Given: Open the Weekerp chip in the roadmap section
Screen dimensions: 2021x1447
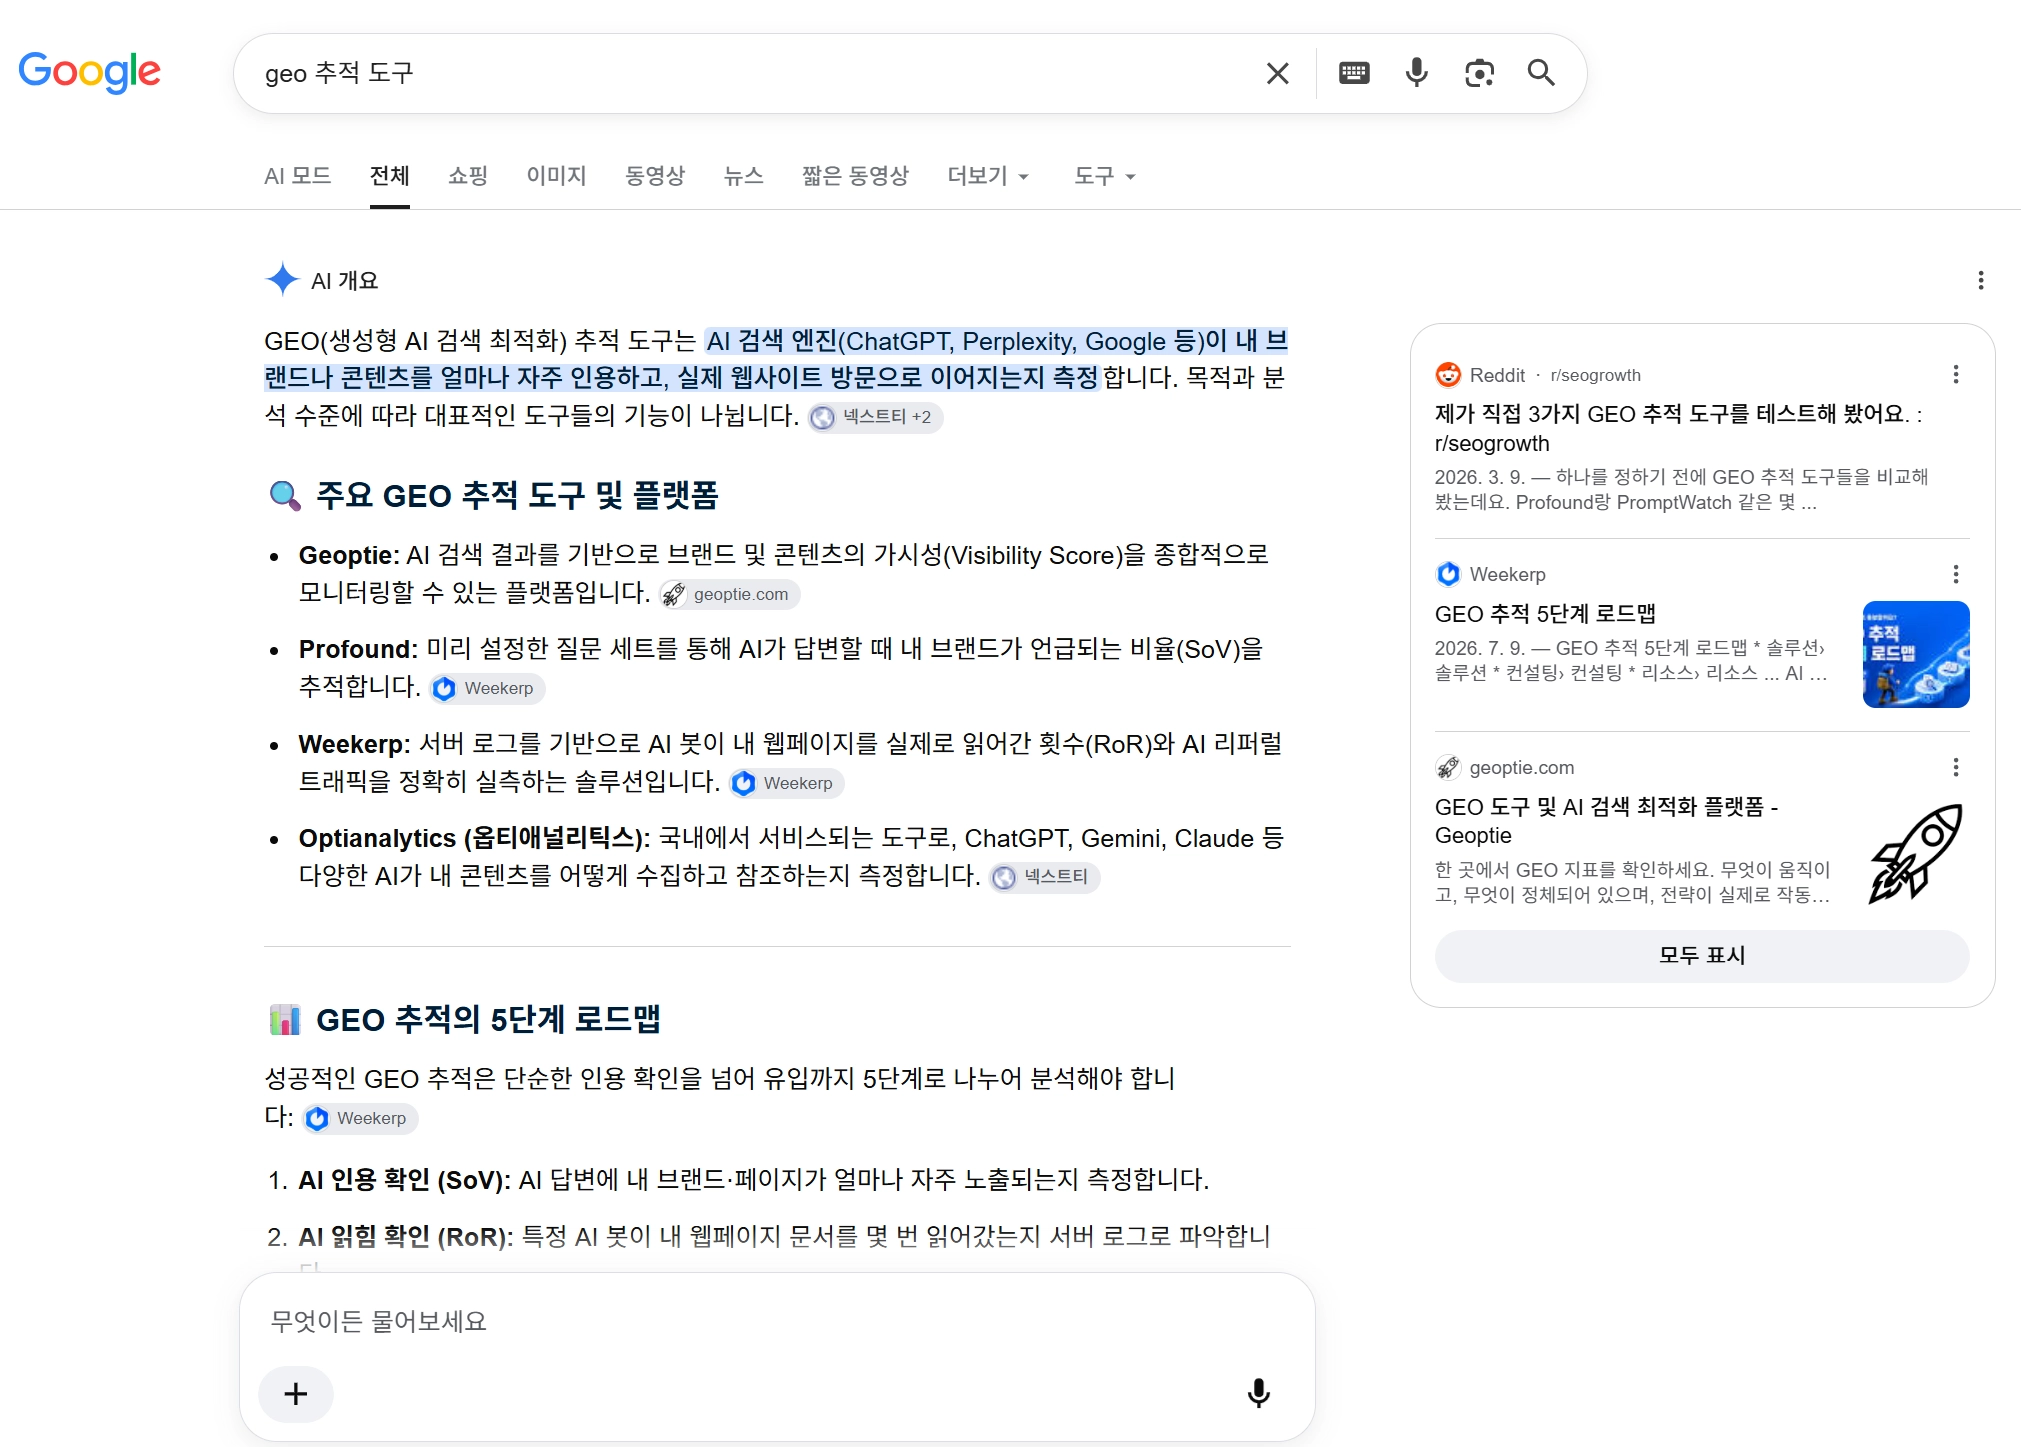Looking at the screenshot, I should [360, 1118].
